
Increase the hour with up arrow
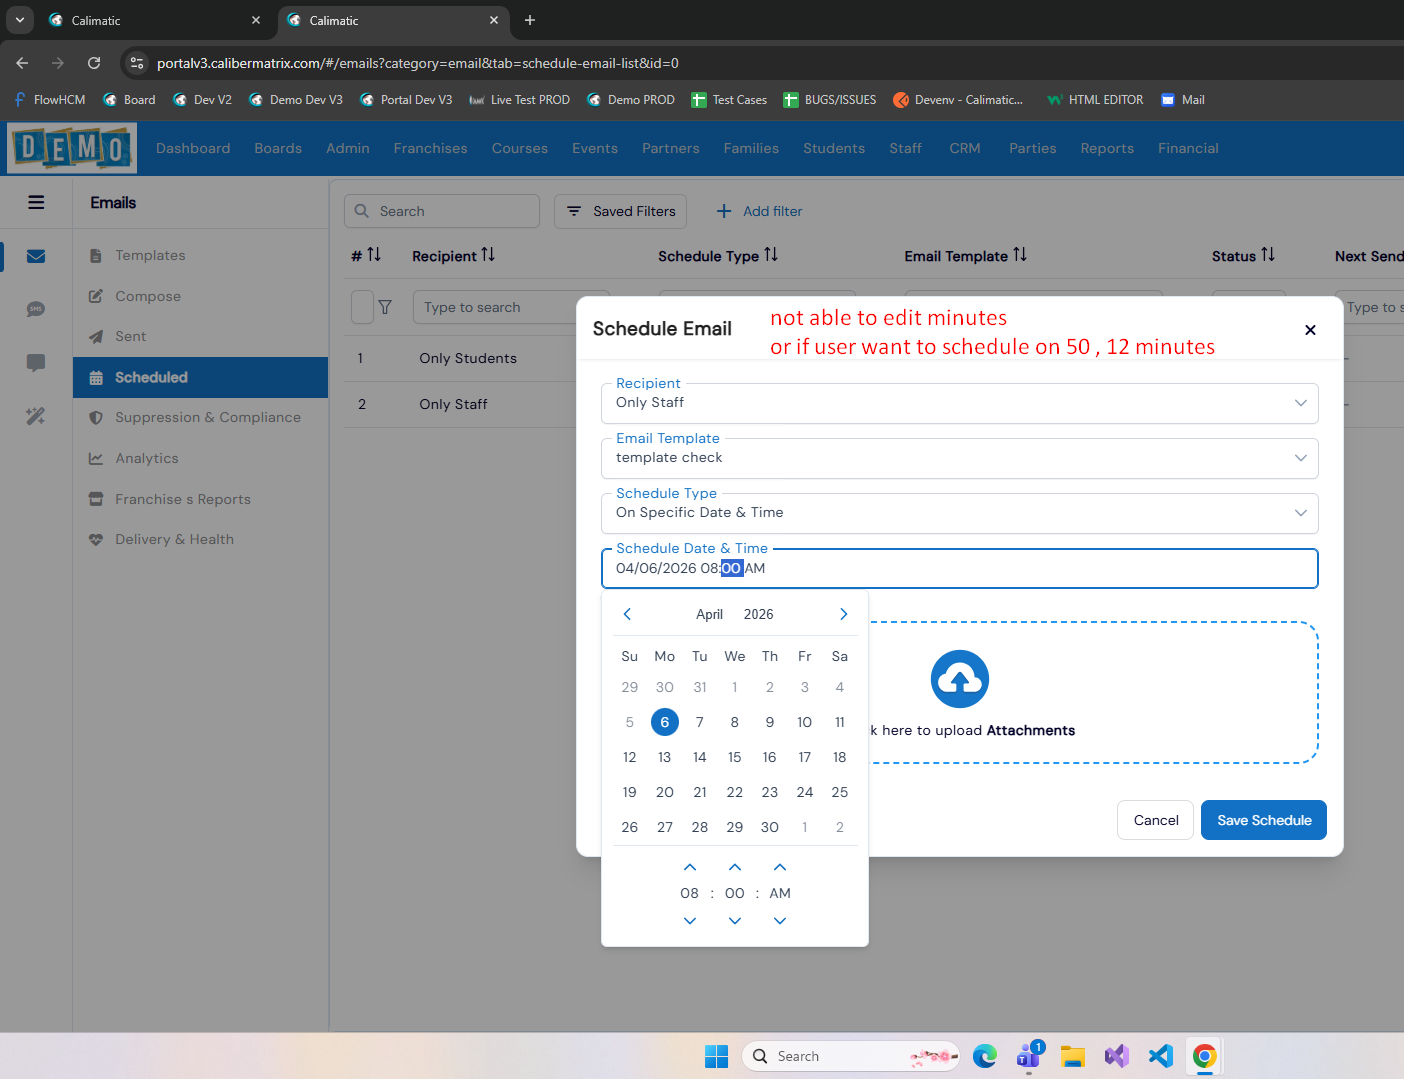690,867
